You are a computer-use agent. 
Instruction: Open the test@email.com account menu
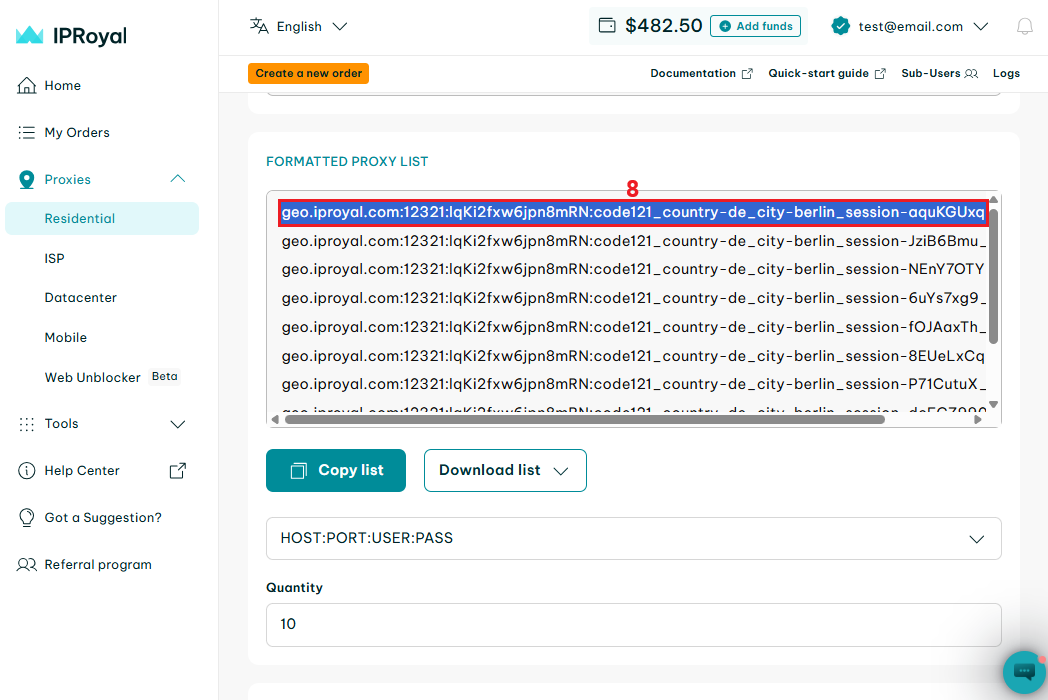tap(910, 26)
